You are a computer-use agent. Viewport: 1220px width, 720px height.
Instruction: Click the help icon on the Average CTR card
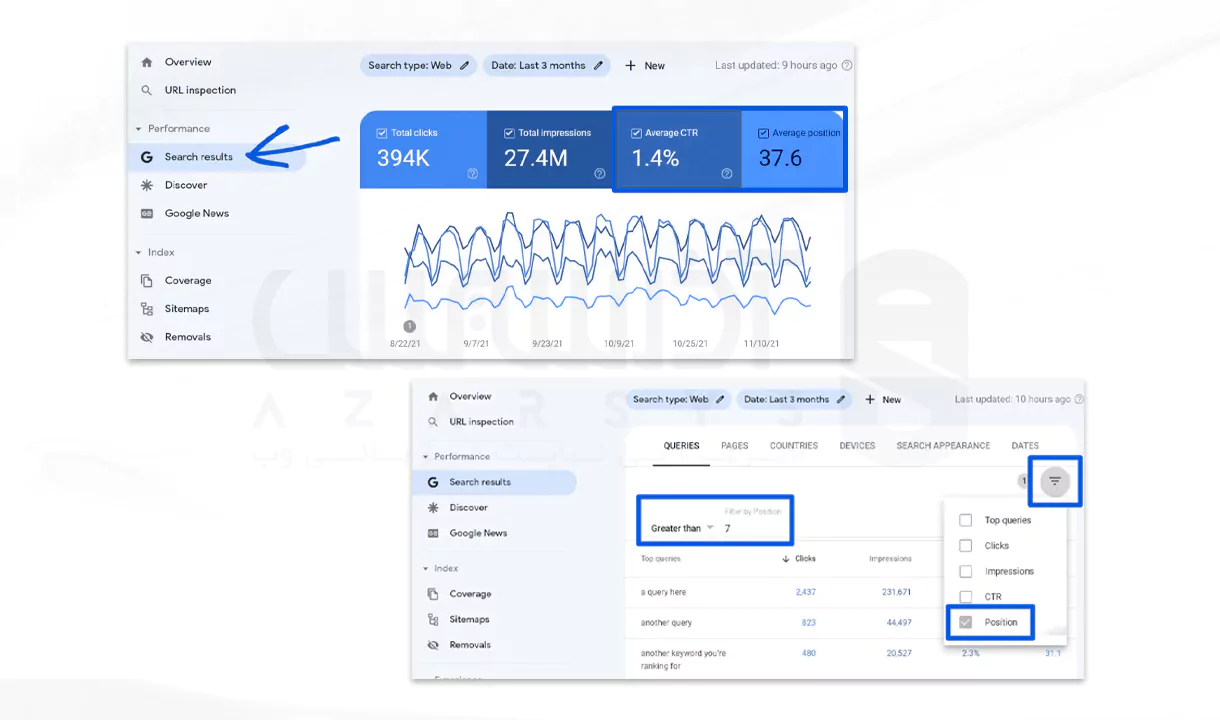(x=726, y=174)
